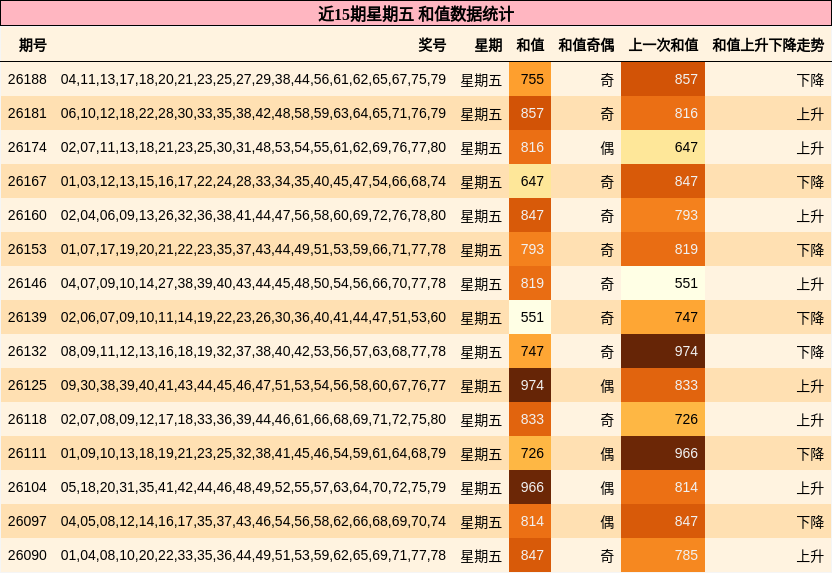
Task: Select issue number 26153
Action: point(28,249)
